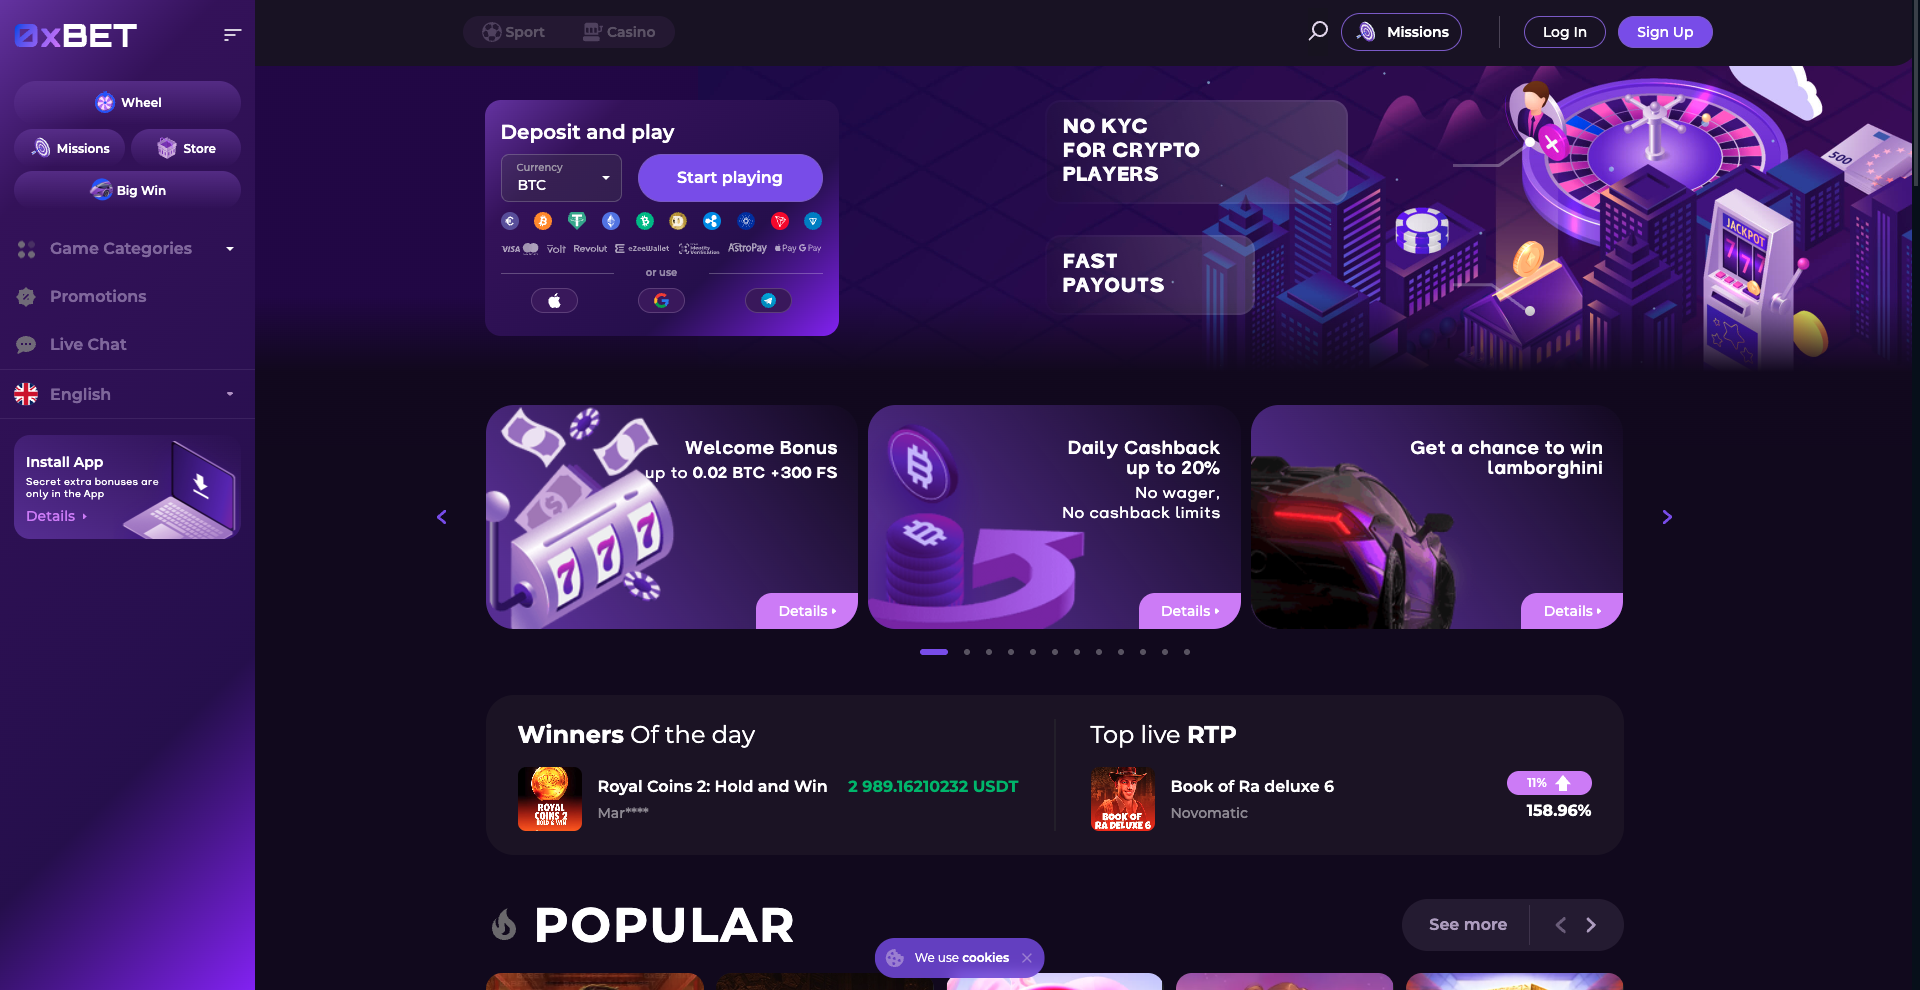The height and width of the screenshot is (990, 1920).
Task: Switch to the Sport tab
Action: coord(513,32)
